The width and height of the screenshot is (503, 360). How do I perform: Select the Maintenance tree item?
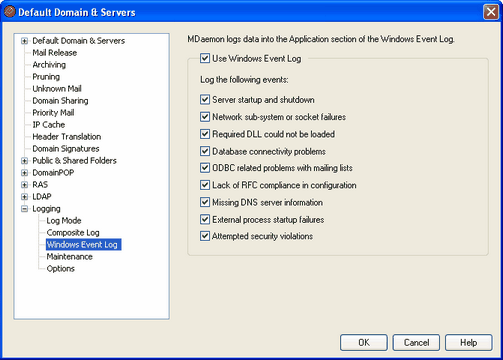(x=69, y=257)
